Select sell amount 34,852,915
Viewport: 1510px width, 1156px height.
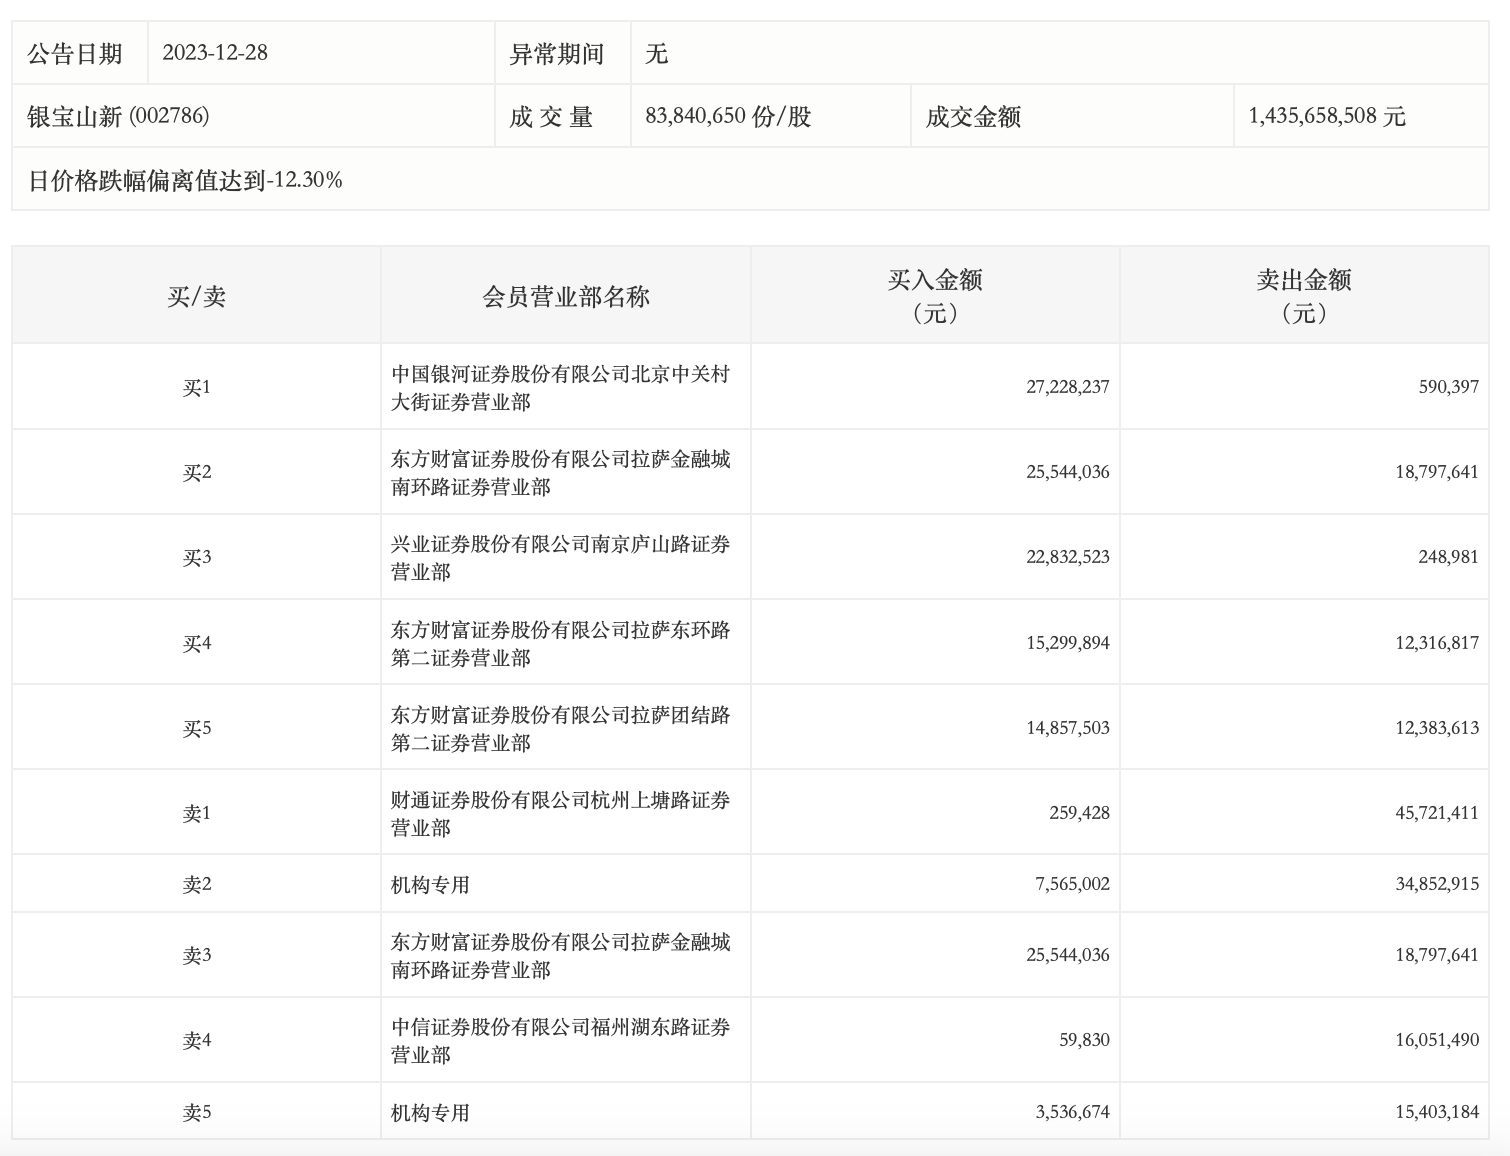[x=1437, y=884]
